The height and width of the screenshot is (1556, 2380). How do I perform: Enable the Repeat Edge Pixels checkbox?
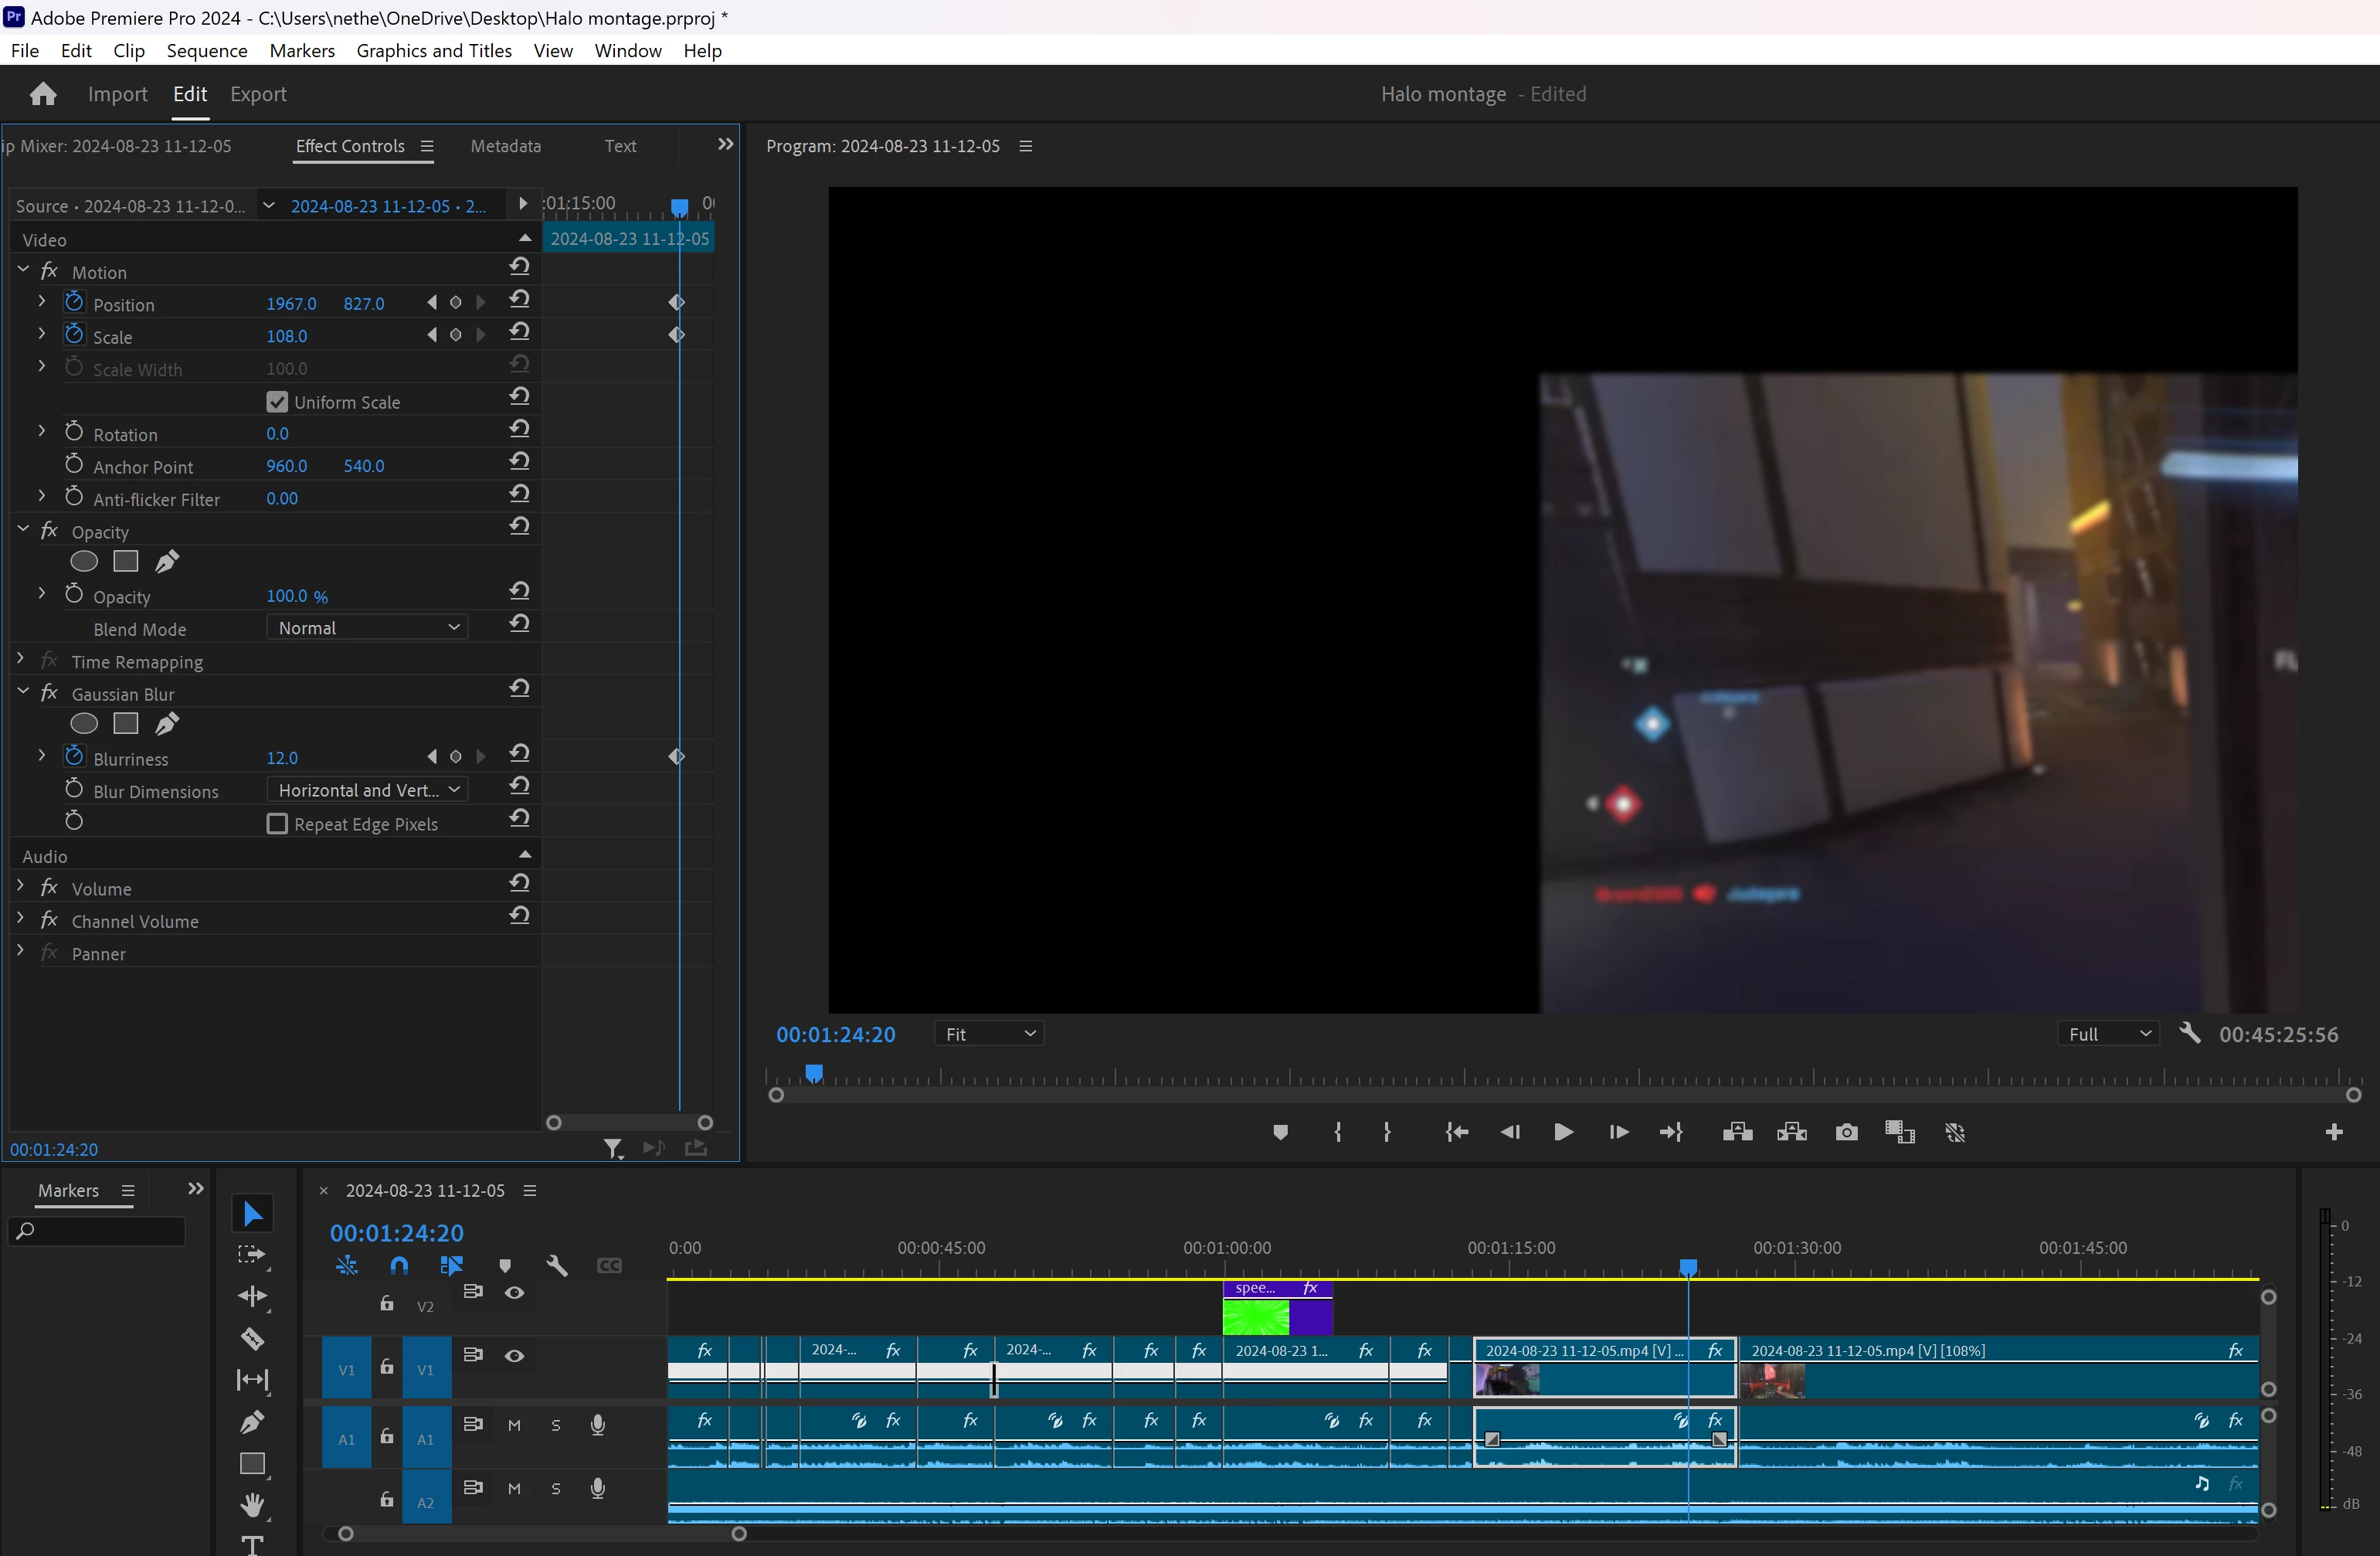(x=277, y=824)
